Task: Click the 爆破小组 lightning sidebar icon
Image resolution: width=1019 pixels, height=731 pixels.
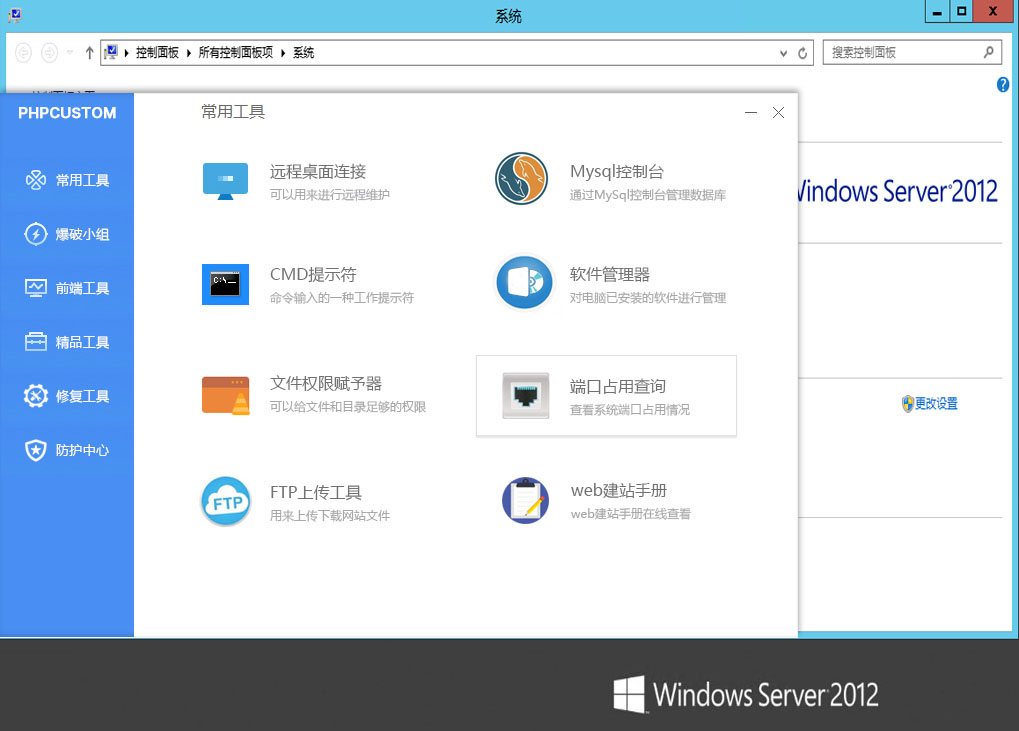Action: point(36,233)
